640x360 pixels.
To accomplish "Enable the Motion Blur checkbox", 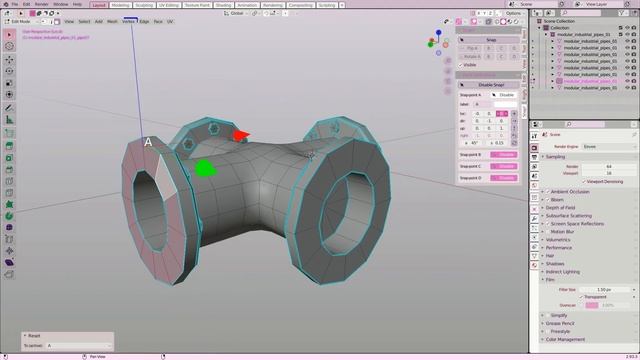I will pyautogui.click(x=548, y=231).
